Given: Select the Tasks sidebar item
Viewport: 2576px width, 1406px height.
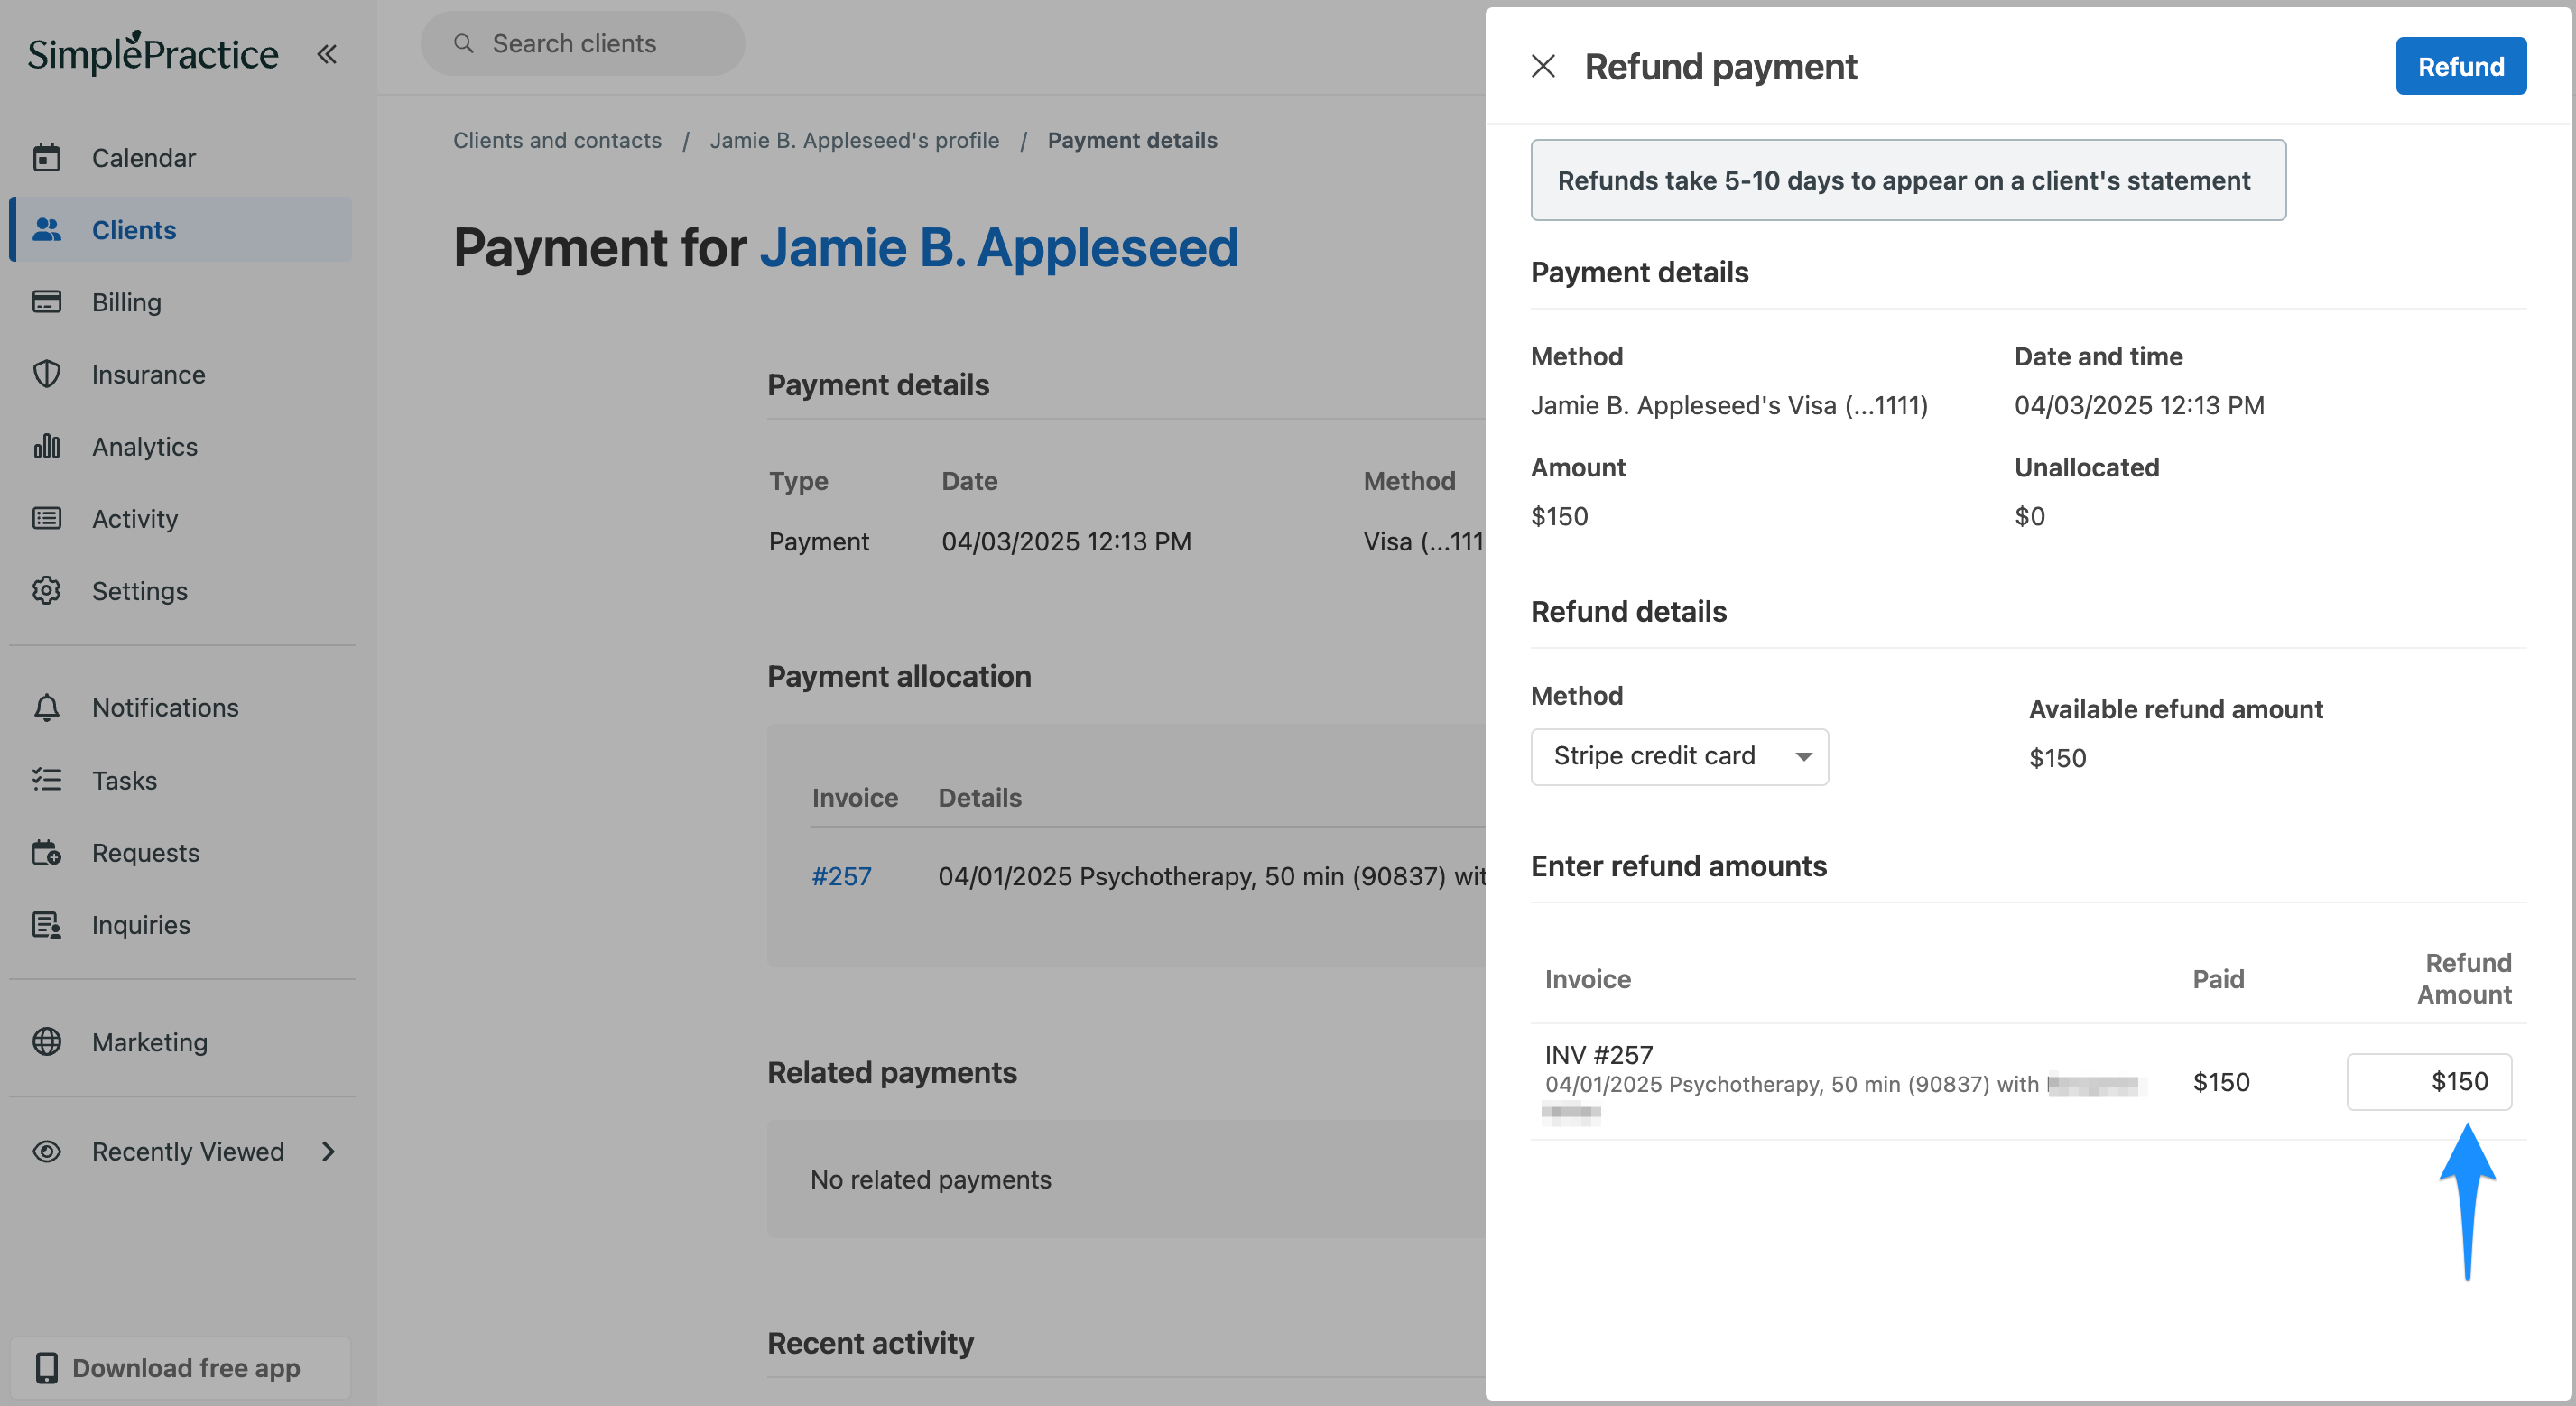Looking at the screenshot, I should [x=180, y=780].
